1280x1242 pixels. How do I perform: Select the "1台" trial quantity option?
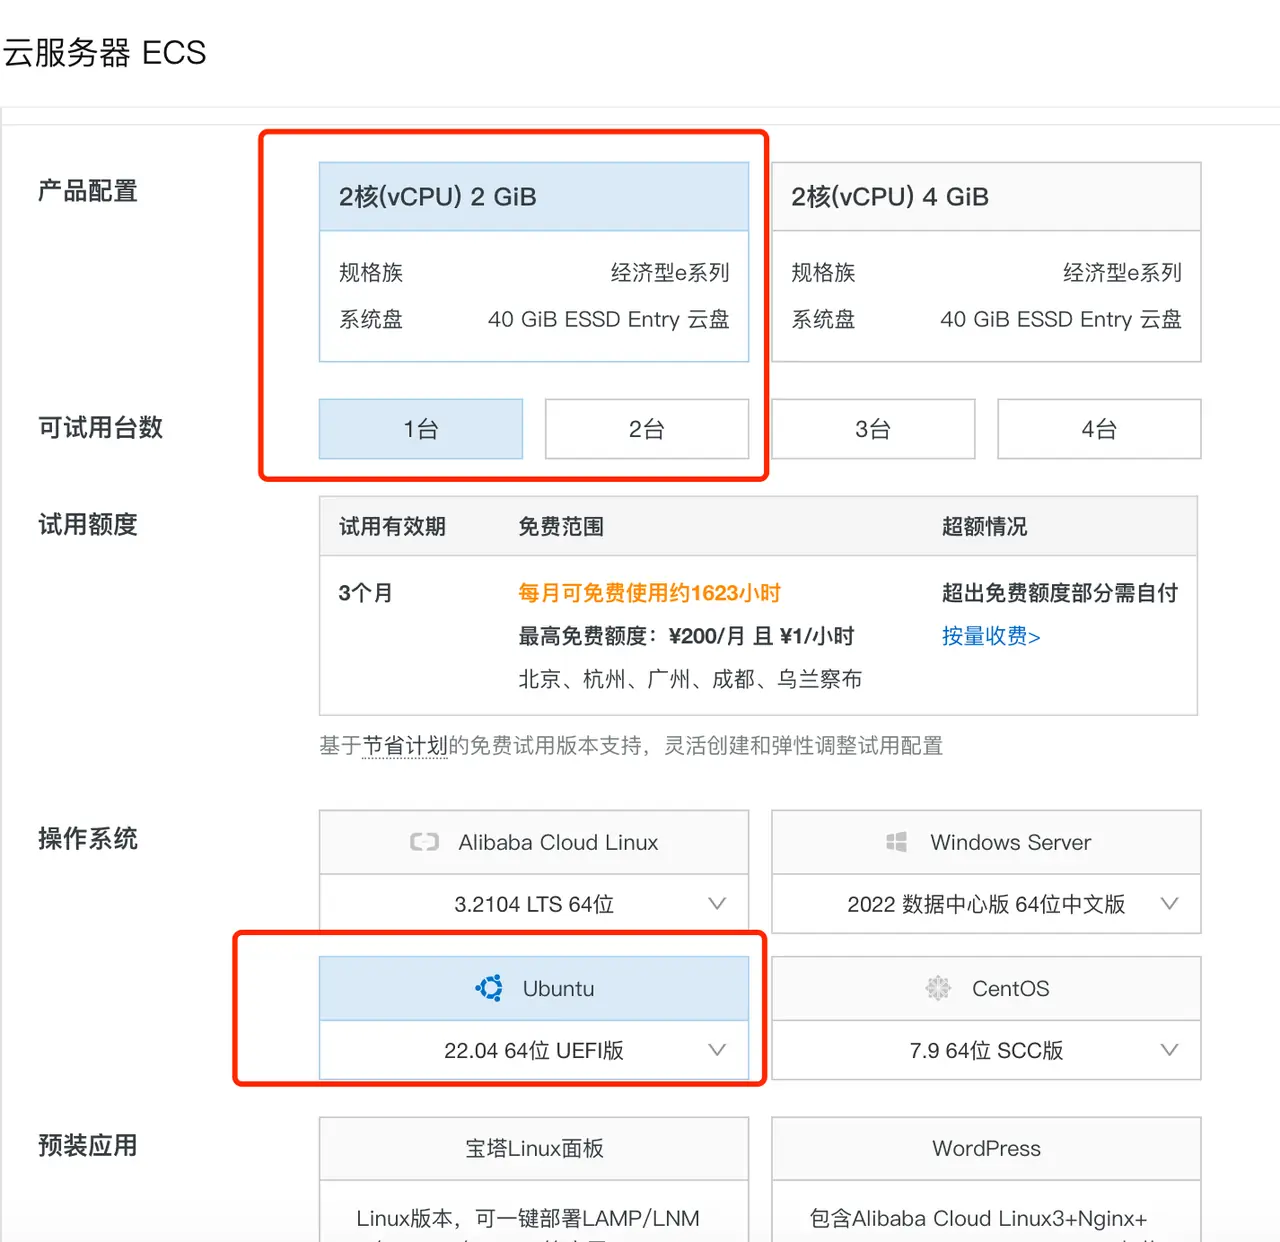[420, 429]
